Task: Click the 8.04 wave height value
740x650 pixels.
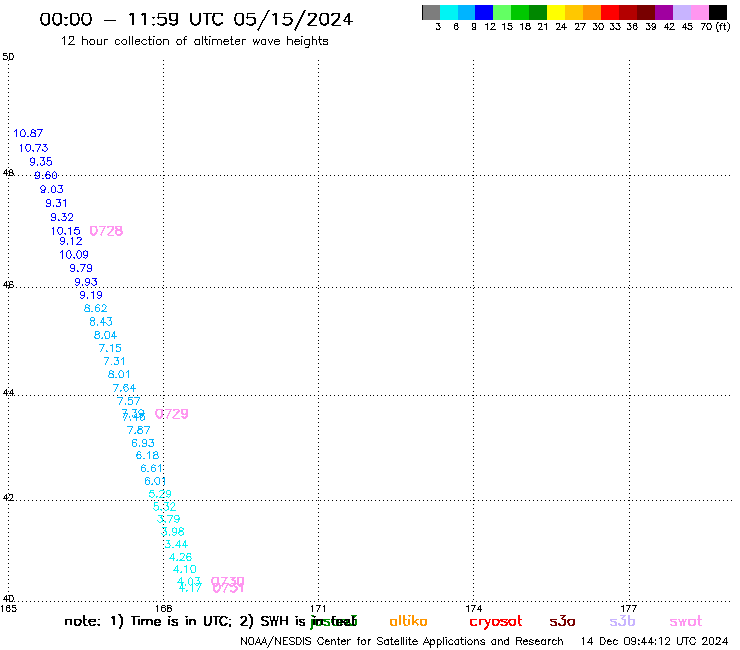Action: tap(105, 335)
